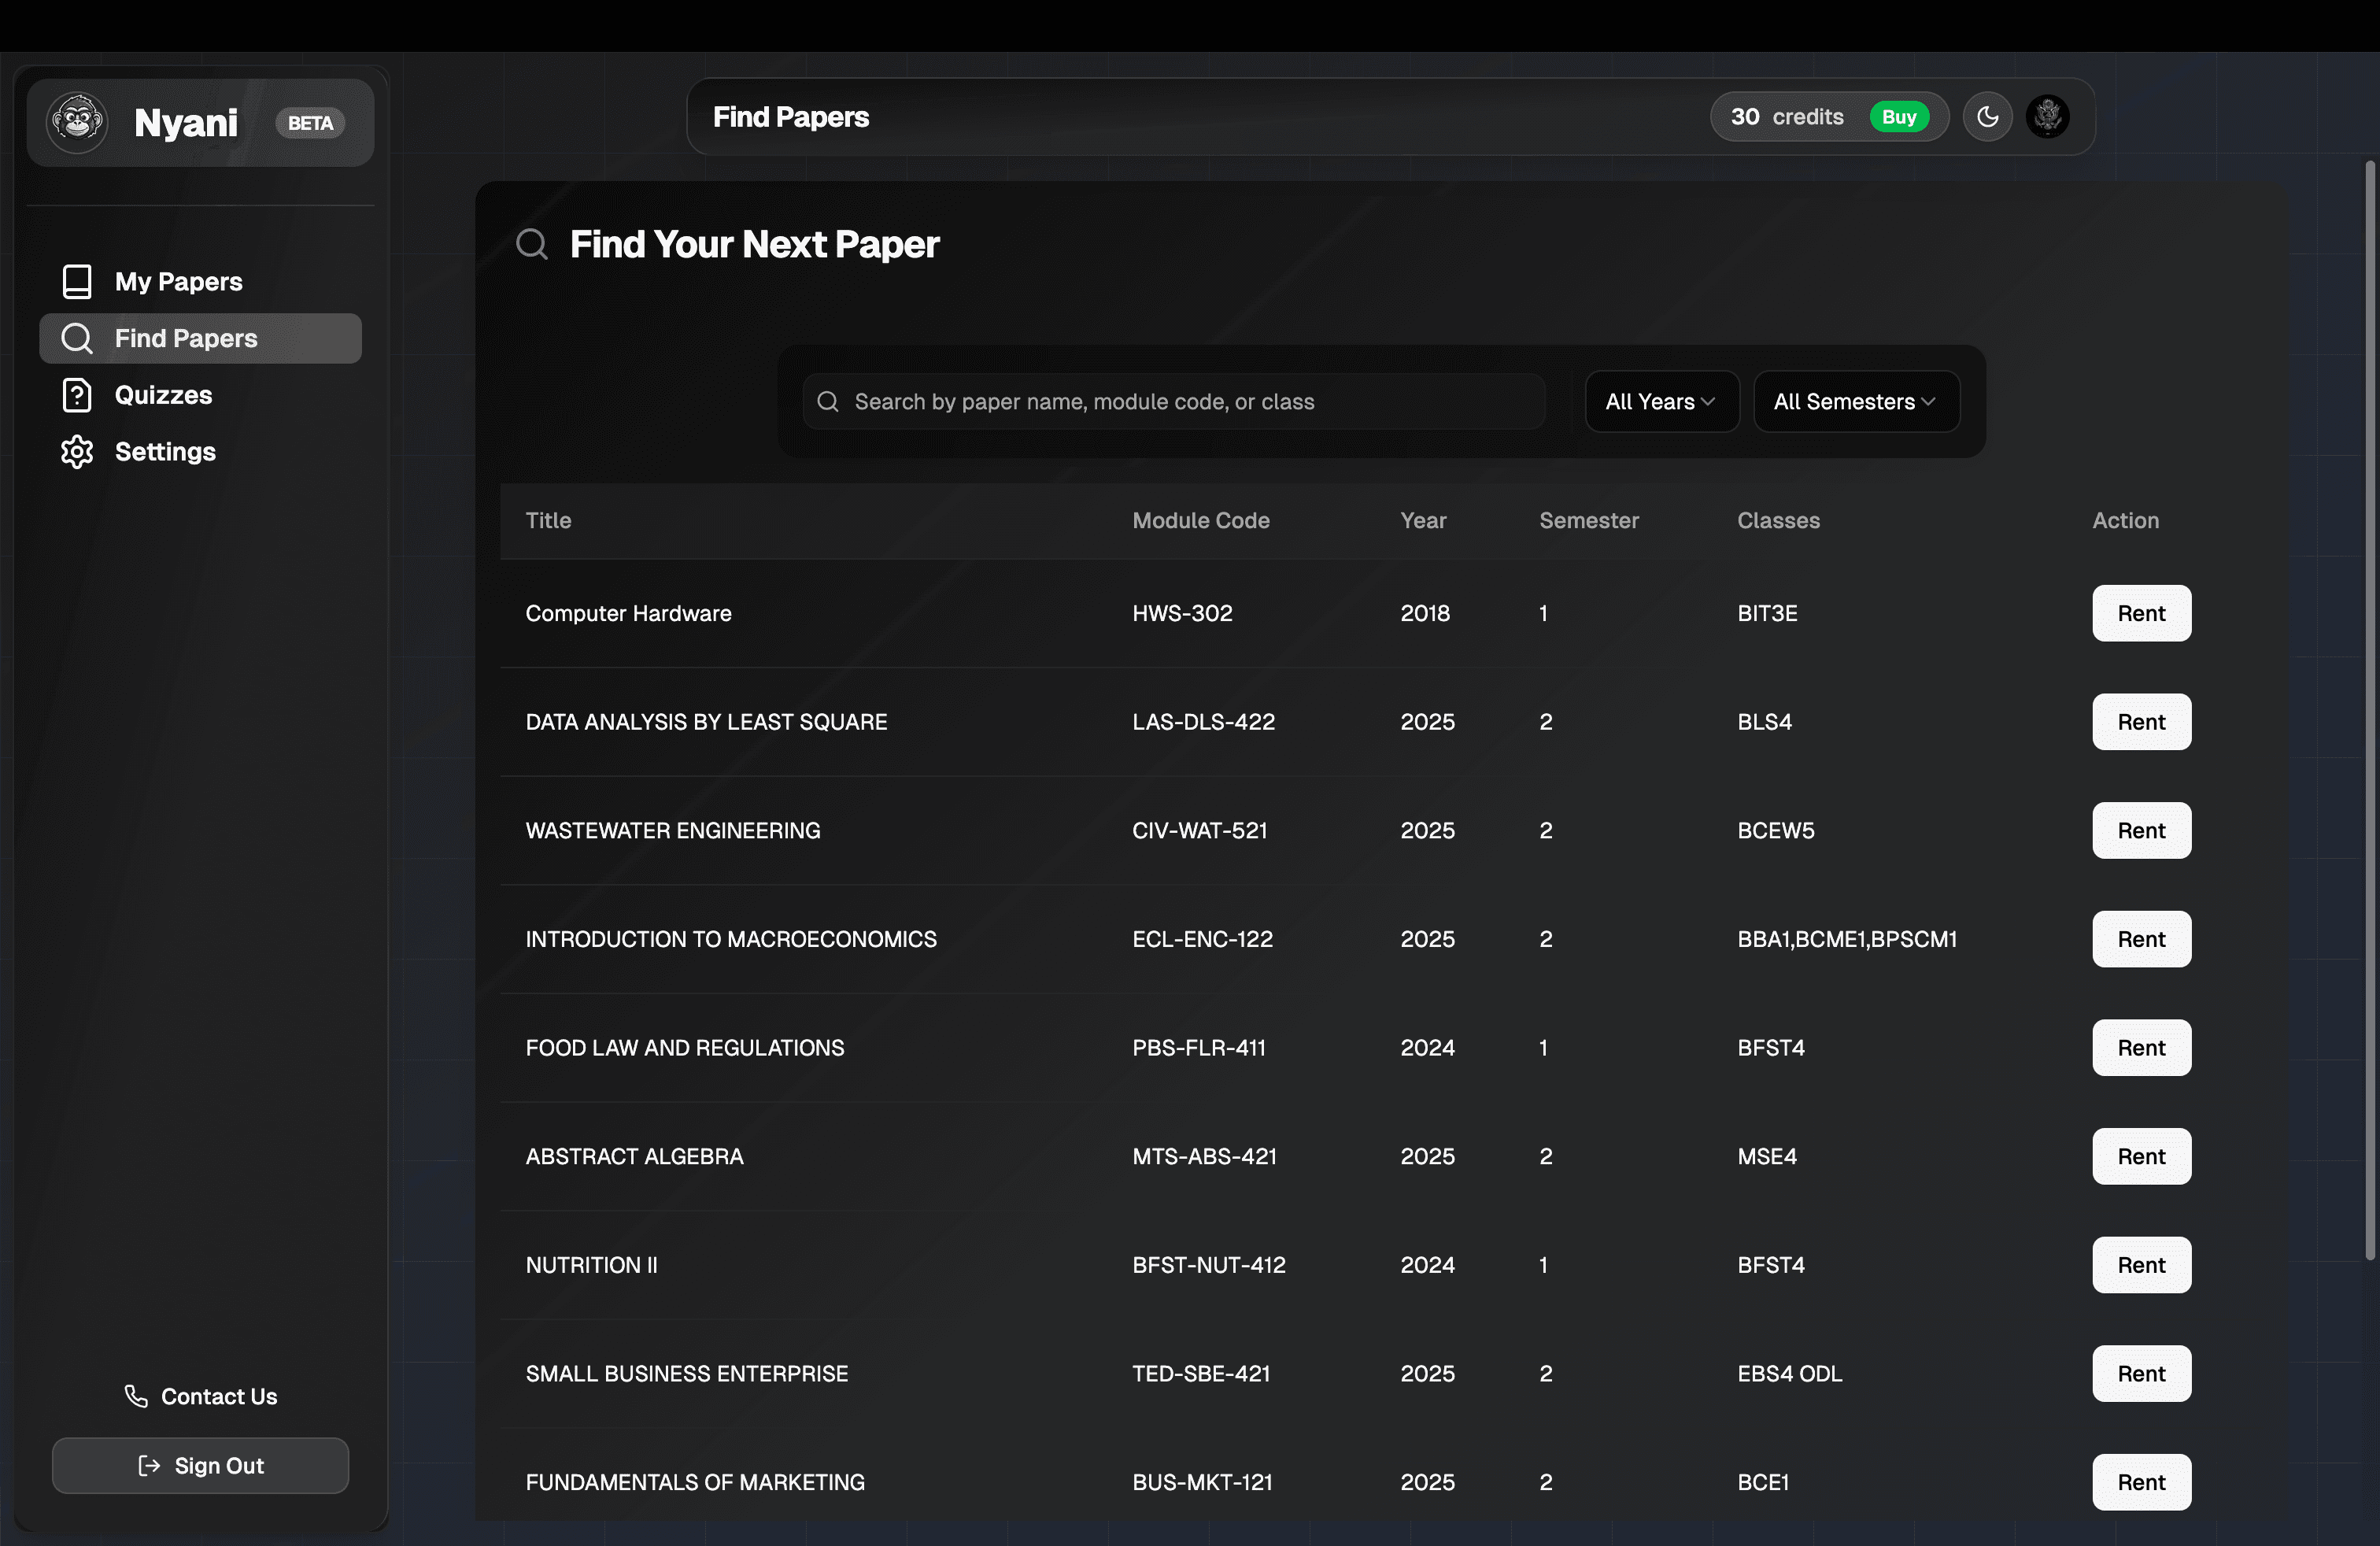Select the magnifier icon beside Find Papers
Screen dimensions: 2380x1546
point(77,338)
